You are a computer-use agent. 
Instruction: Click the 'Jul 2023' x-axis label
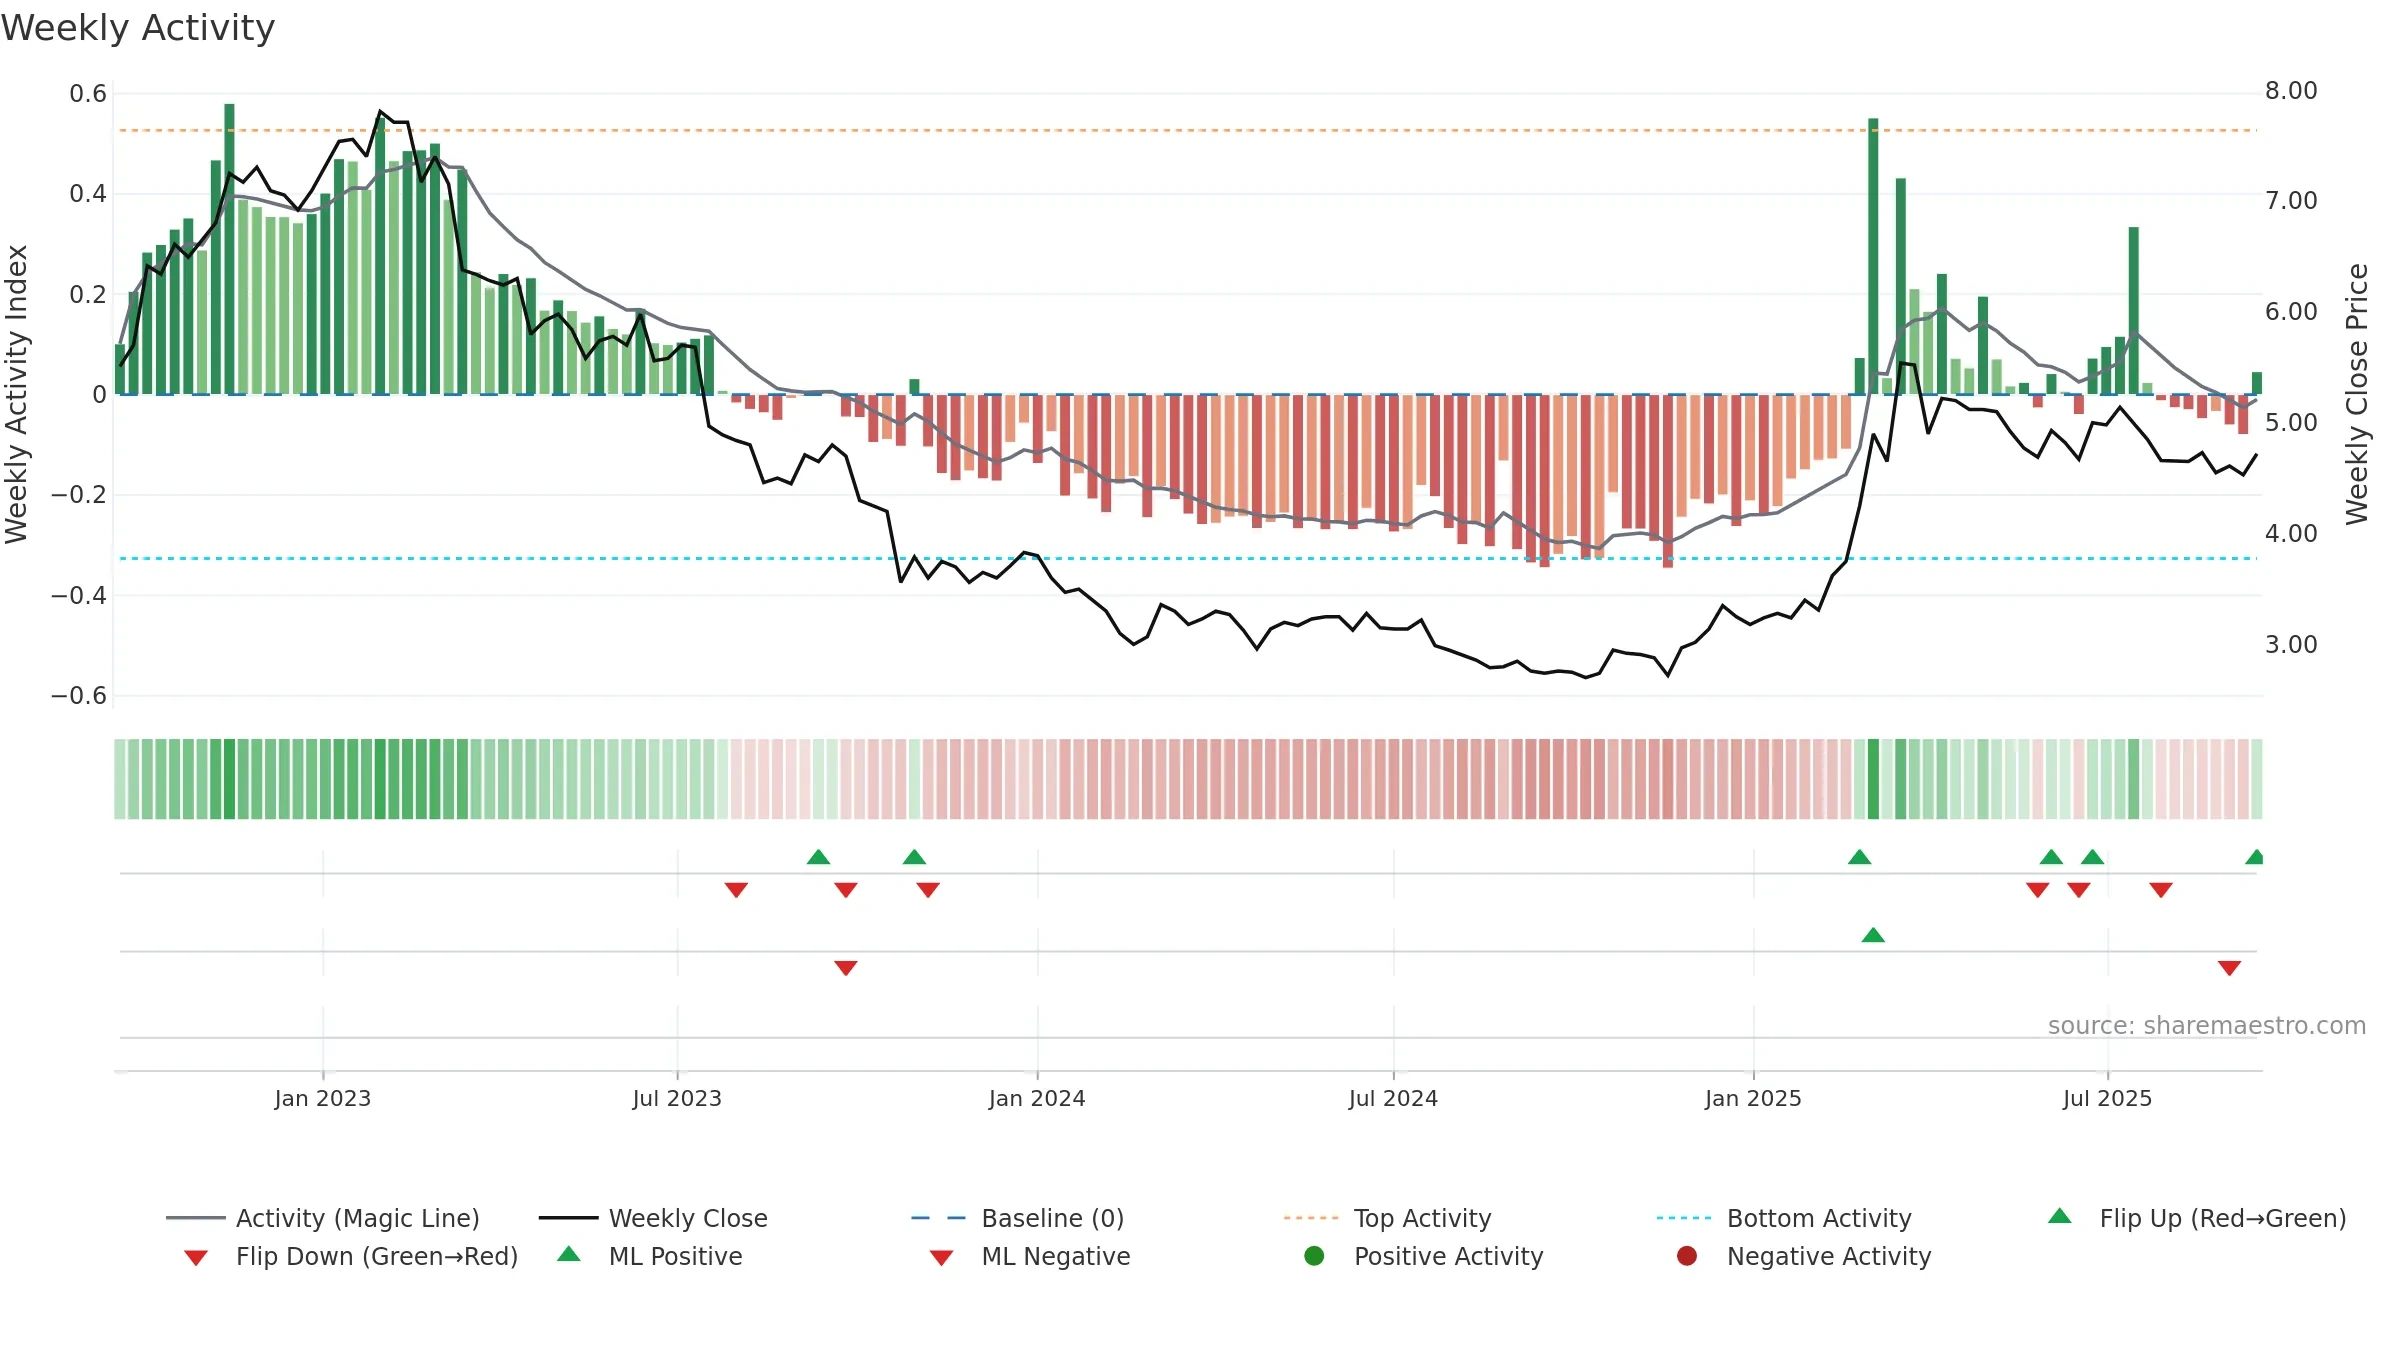(677, 1098)
